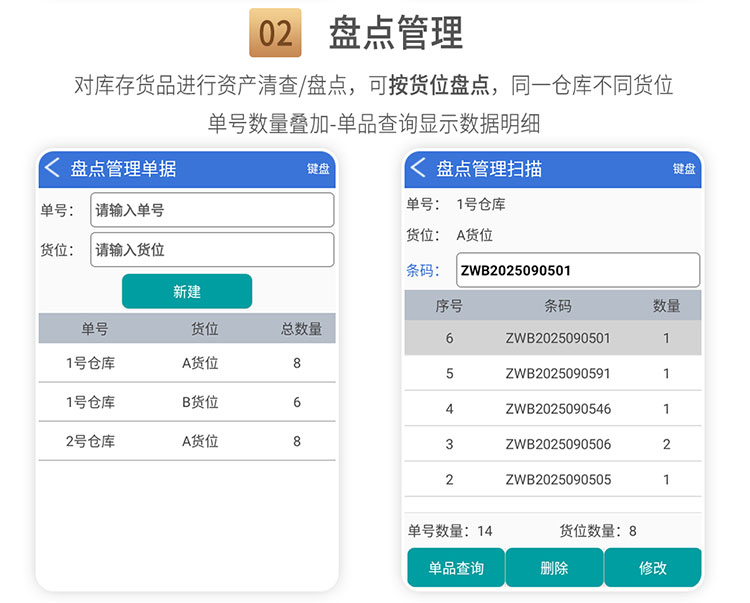This screenshot has width=750, height=603.
Task: Click the 条码 column header
Action: [558, 306]
